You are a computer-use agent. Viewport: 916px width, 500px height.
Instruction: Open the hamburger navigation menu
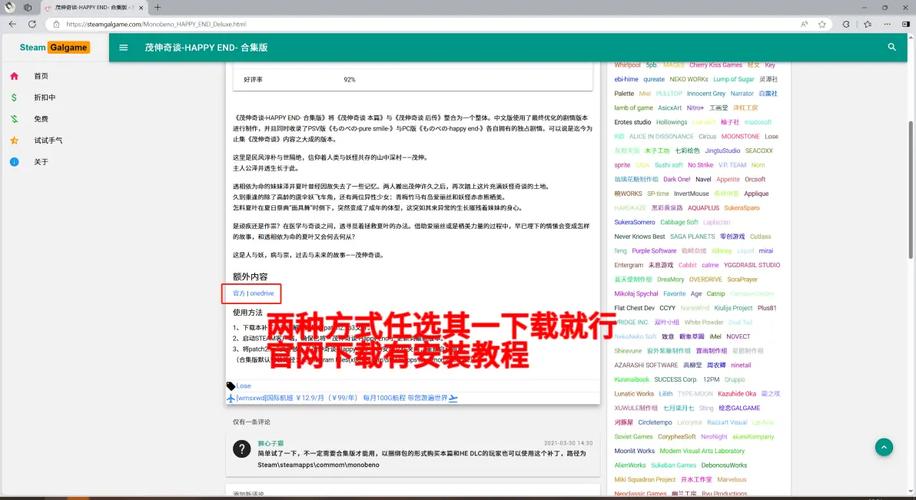tap(123, 47)
